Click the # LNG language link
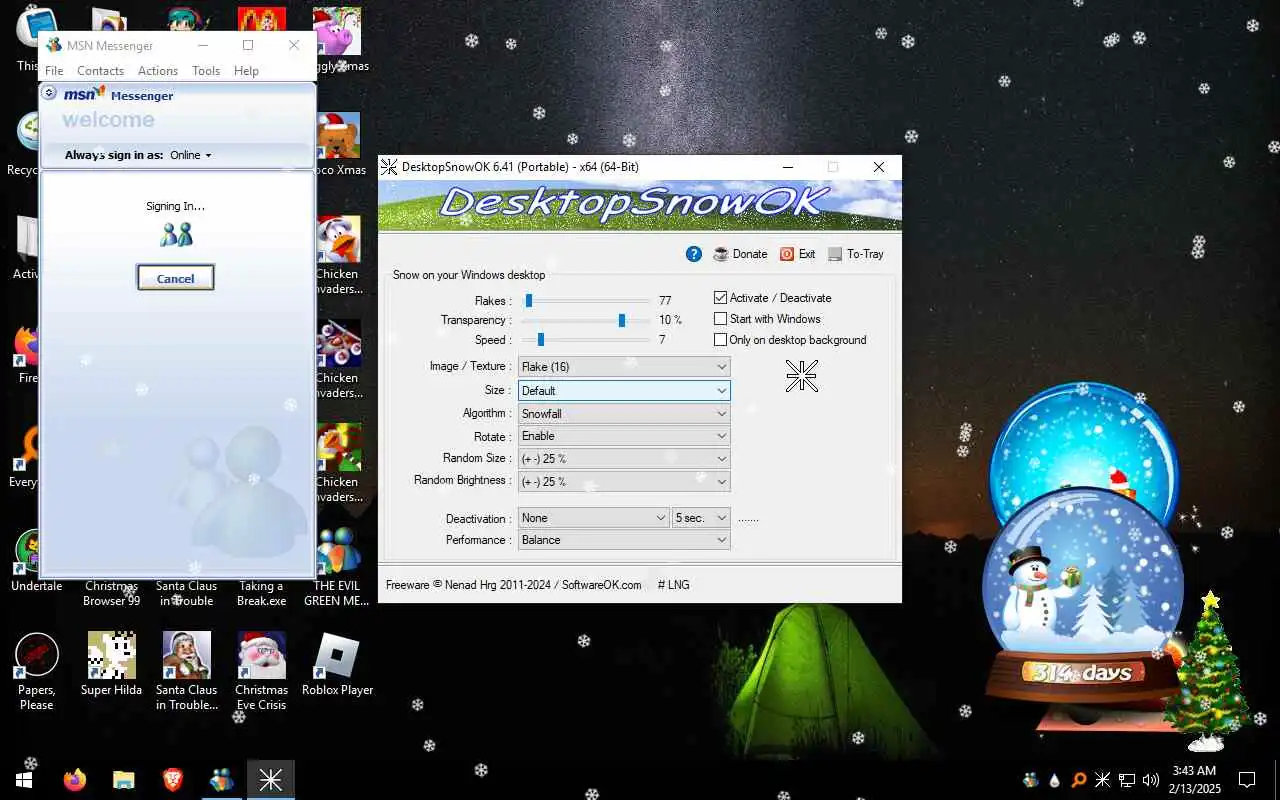This screenshot has height=800, width=1280. coord(673,585)
